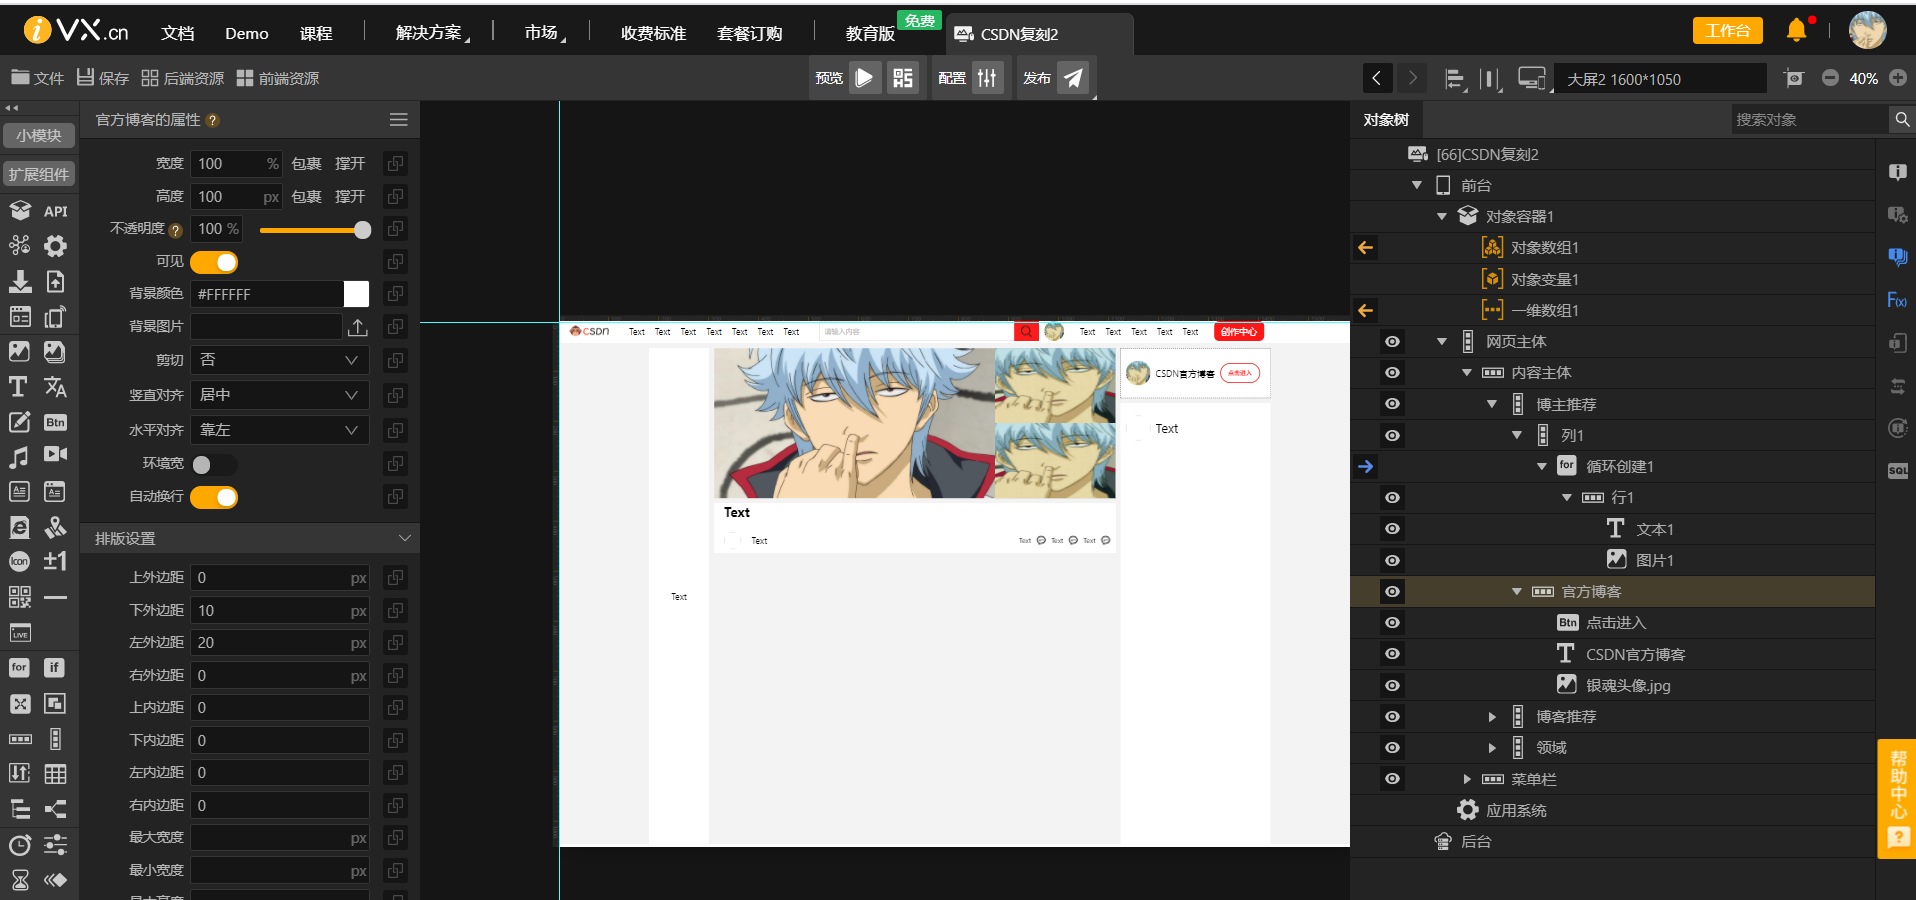Click the 小模块 button

click(39, 135)
